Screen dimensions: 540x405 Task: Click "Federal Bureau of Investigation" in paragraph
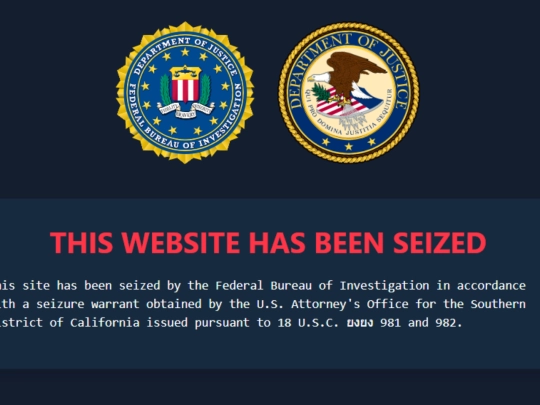322,285
